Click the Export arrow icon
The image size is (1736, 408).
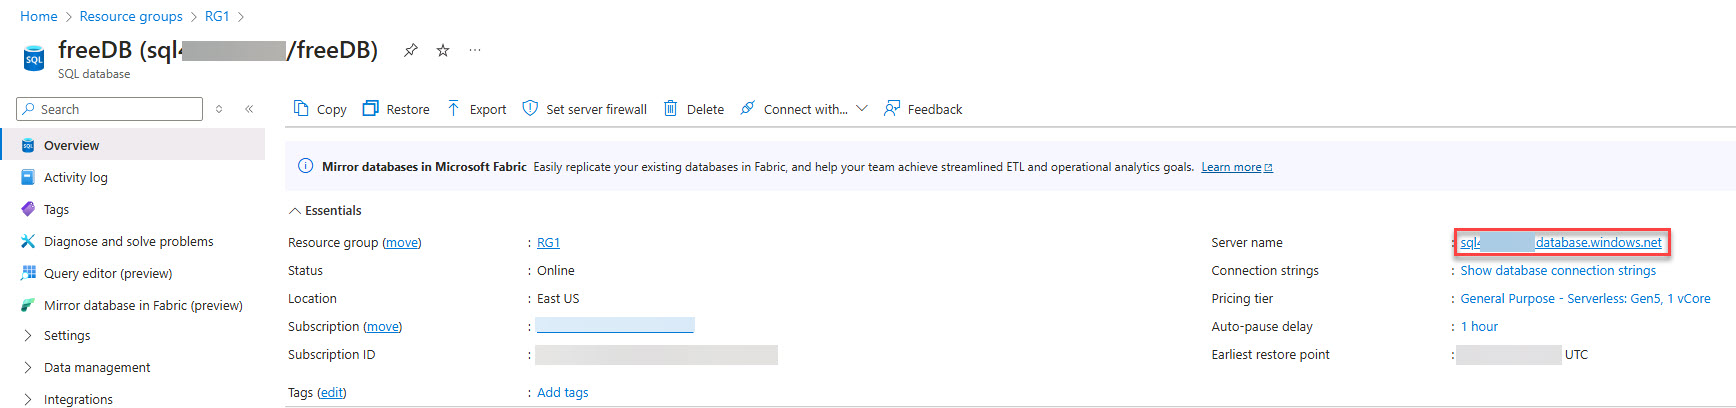tap(454, 108)
